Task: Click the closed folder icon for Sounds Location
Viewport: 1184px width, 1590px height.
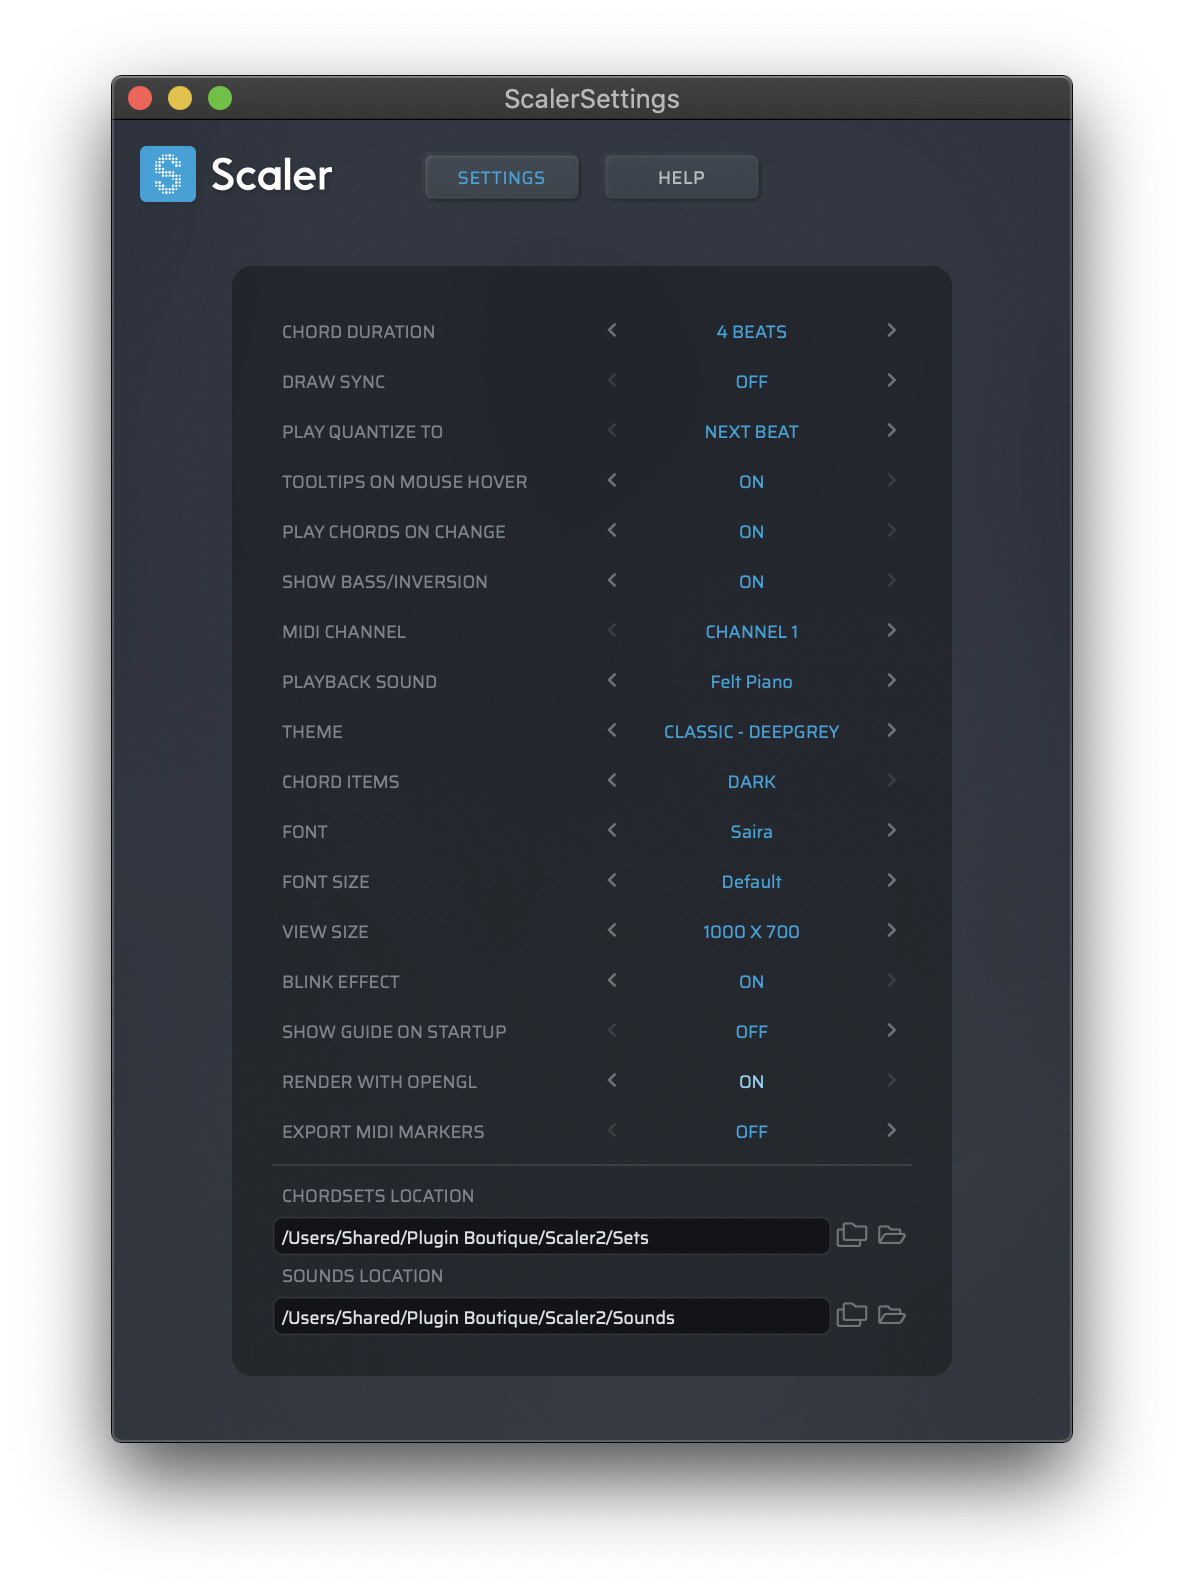Action: pos(852,1315)
